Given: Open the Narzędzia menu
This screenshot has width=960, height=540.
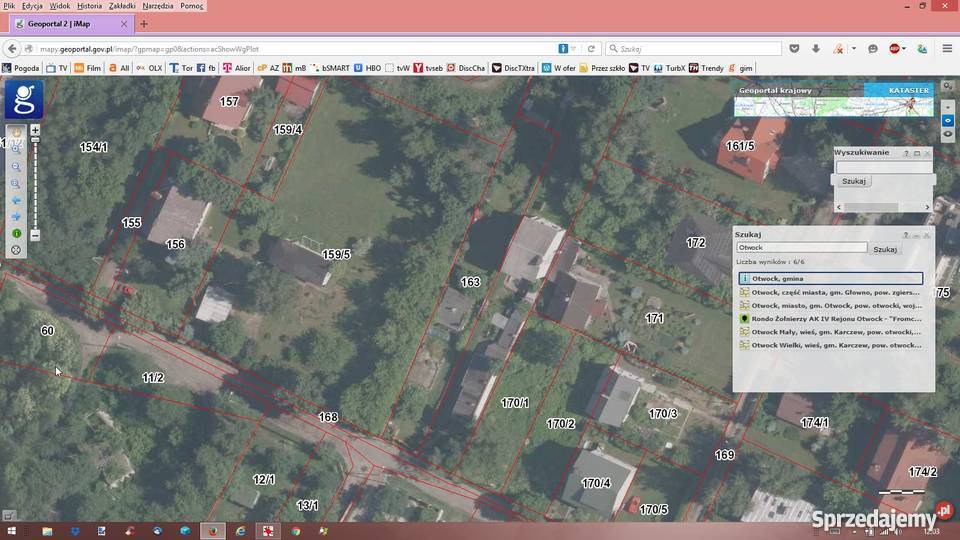Looking at the screenshot, I should tap(157, 6).
